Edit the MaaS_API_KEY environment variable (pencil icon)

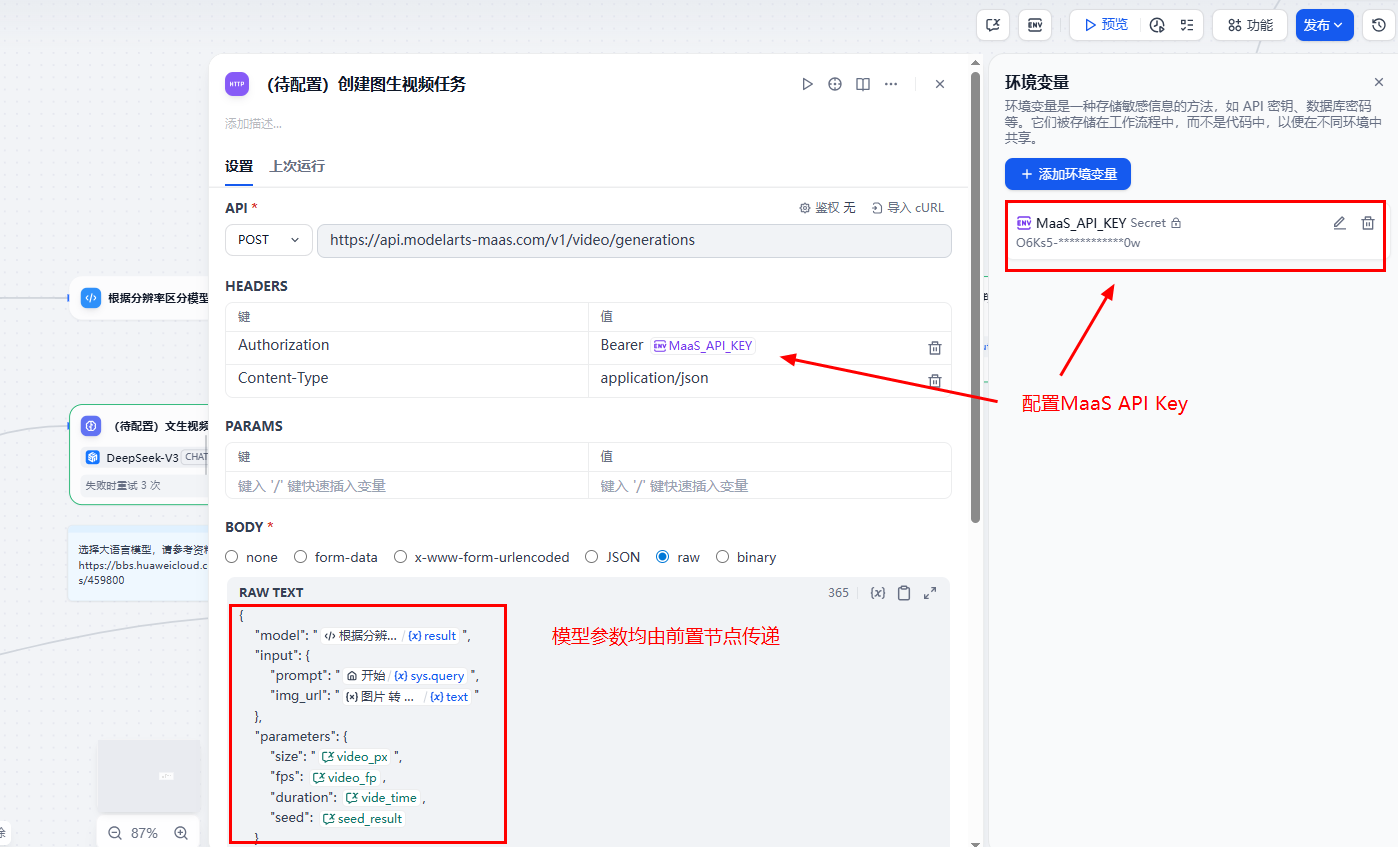tap(1339, 223)
